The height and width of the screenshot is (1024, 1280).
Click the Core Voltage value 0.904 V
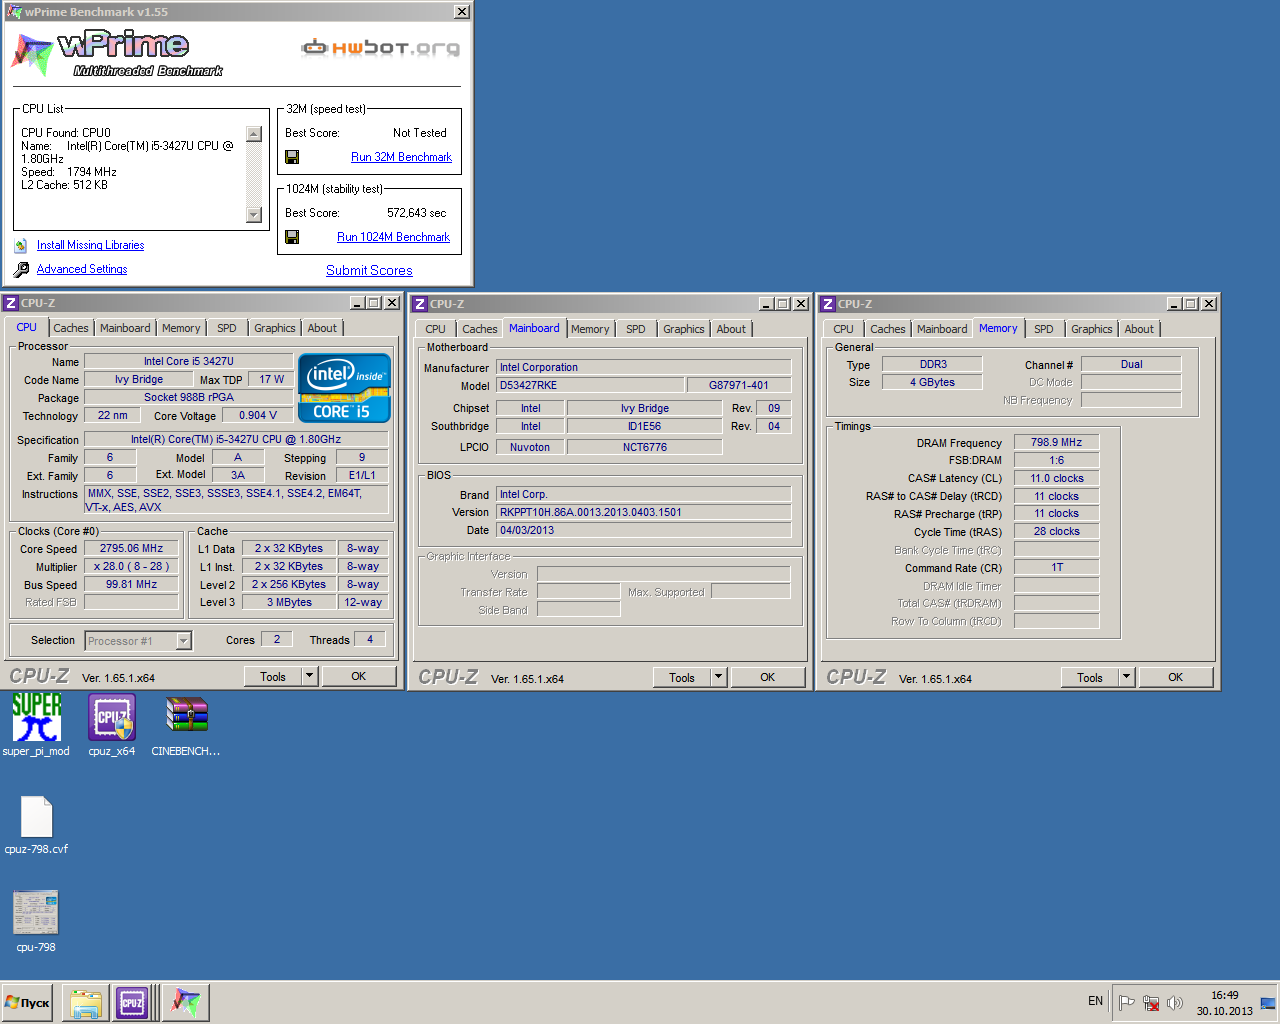coord(258,415)
